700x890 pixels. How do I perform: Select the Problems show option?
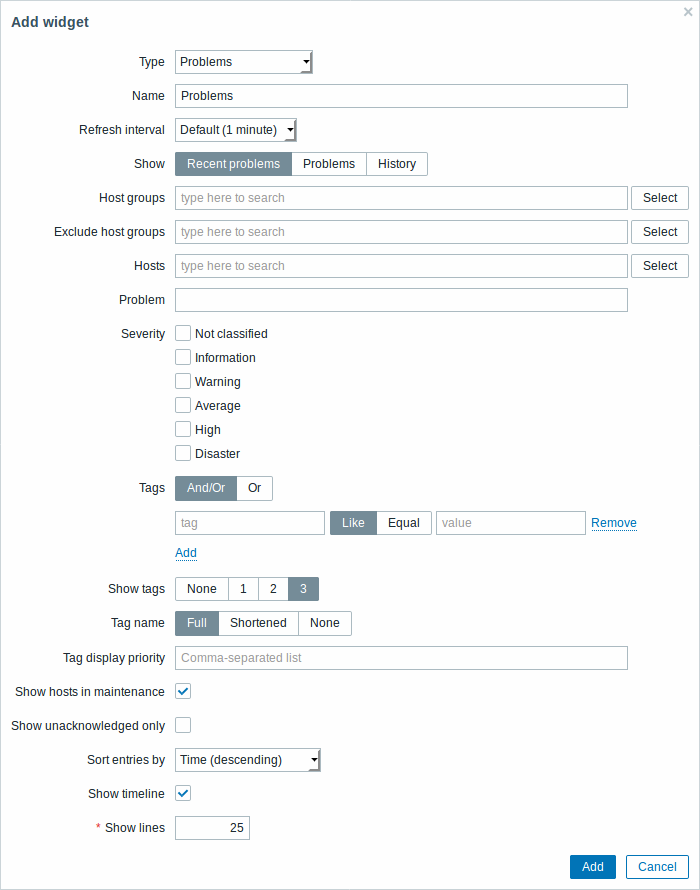(329, 164)
